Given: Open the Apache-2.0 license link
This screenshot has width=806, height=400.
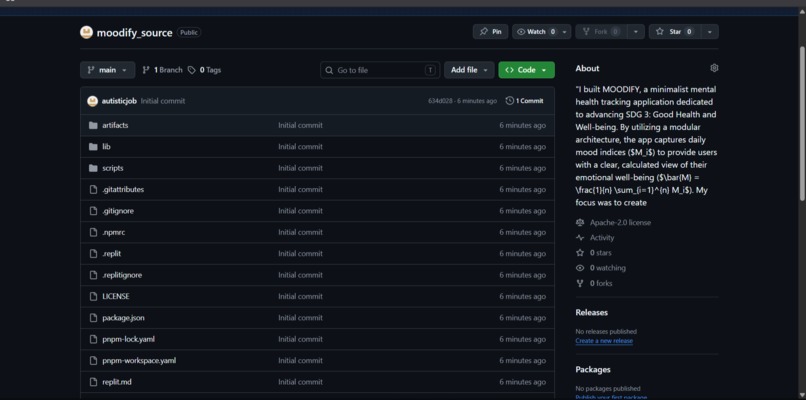Looking at the screenshot, I should pyautogui.click(x=620, y=223).
